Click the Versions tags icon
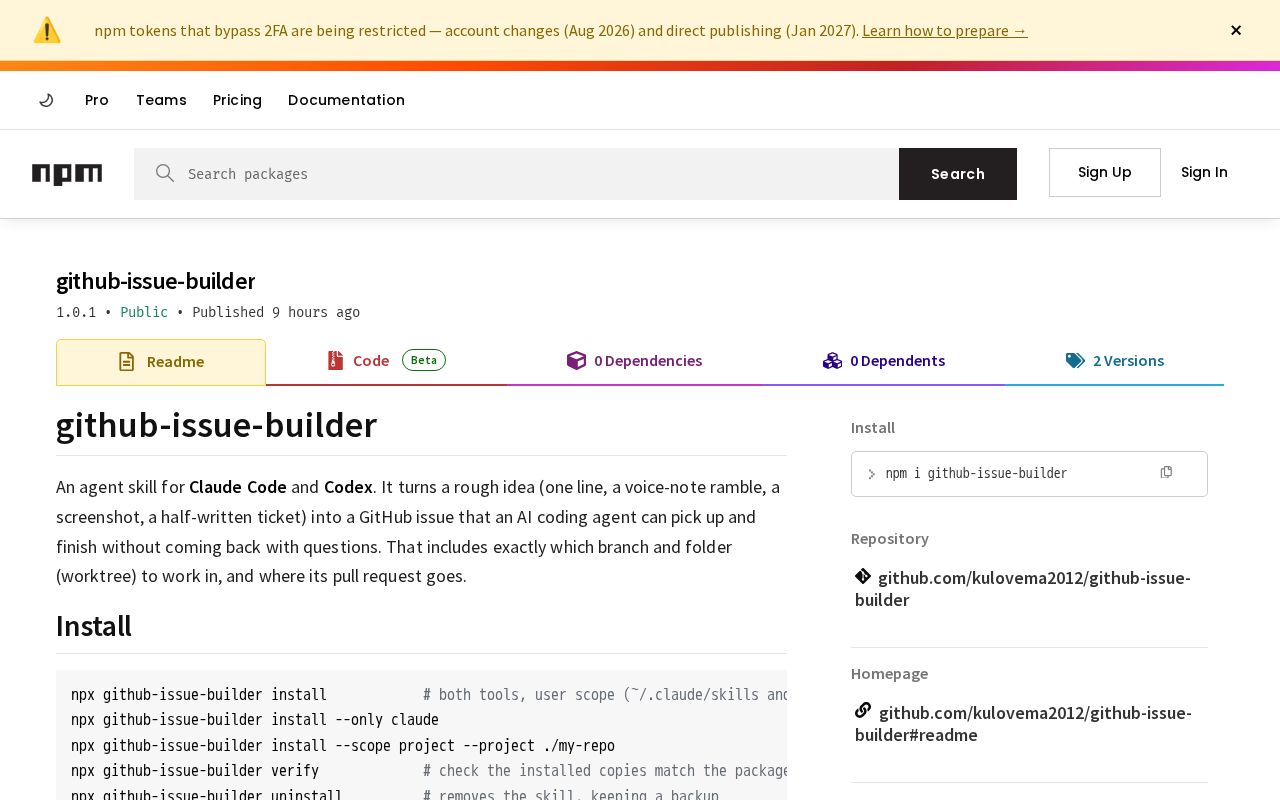This screenshot has height=800, width=1280. 1075,360
